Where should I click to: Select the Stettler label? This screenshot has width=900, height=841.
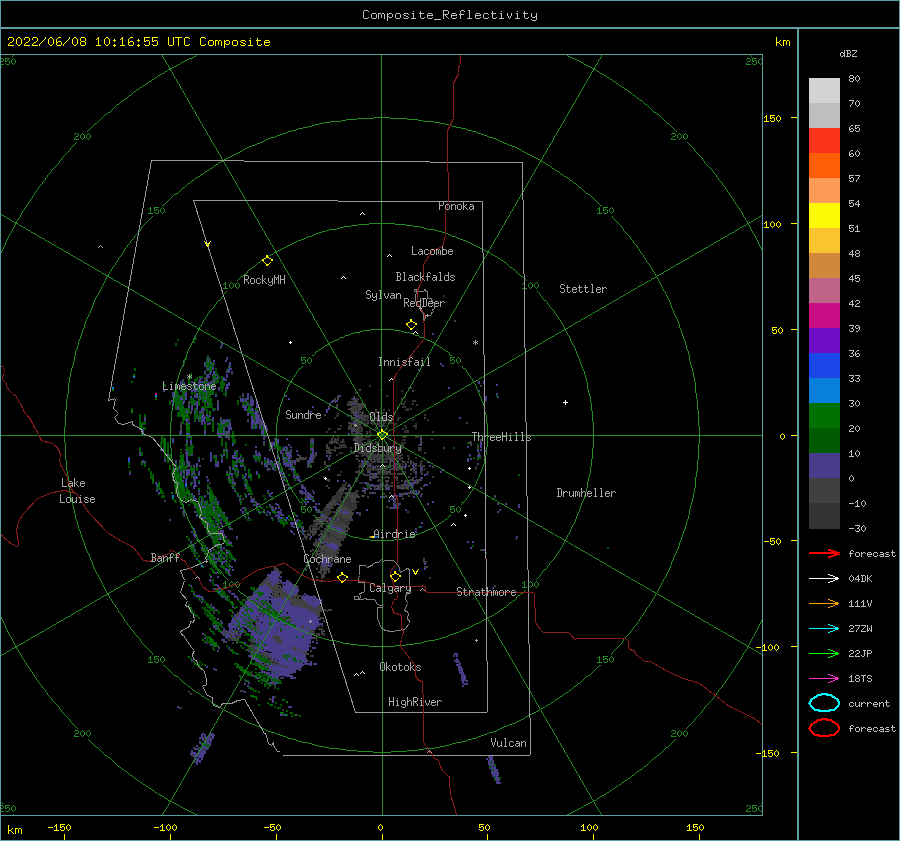click(583, 289)
